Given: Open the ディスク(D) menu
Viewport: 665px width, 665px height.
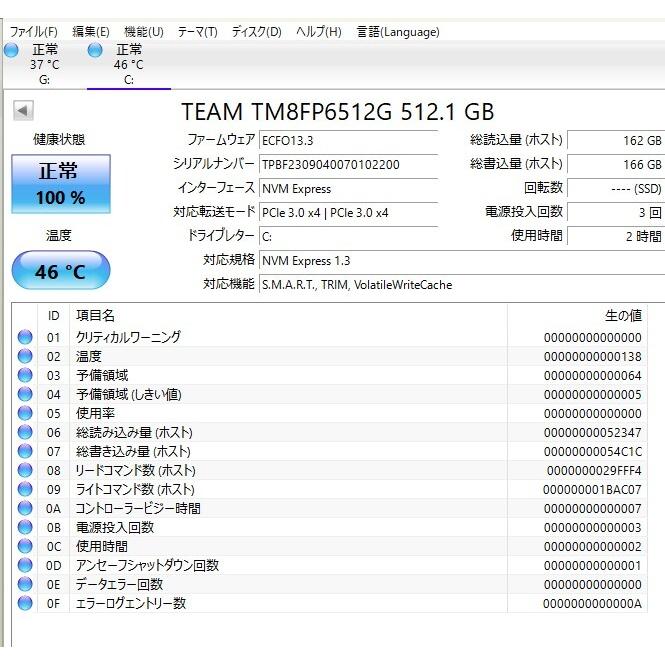Looking at the screenshot, I should tap(256, 32).
